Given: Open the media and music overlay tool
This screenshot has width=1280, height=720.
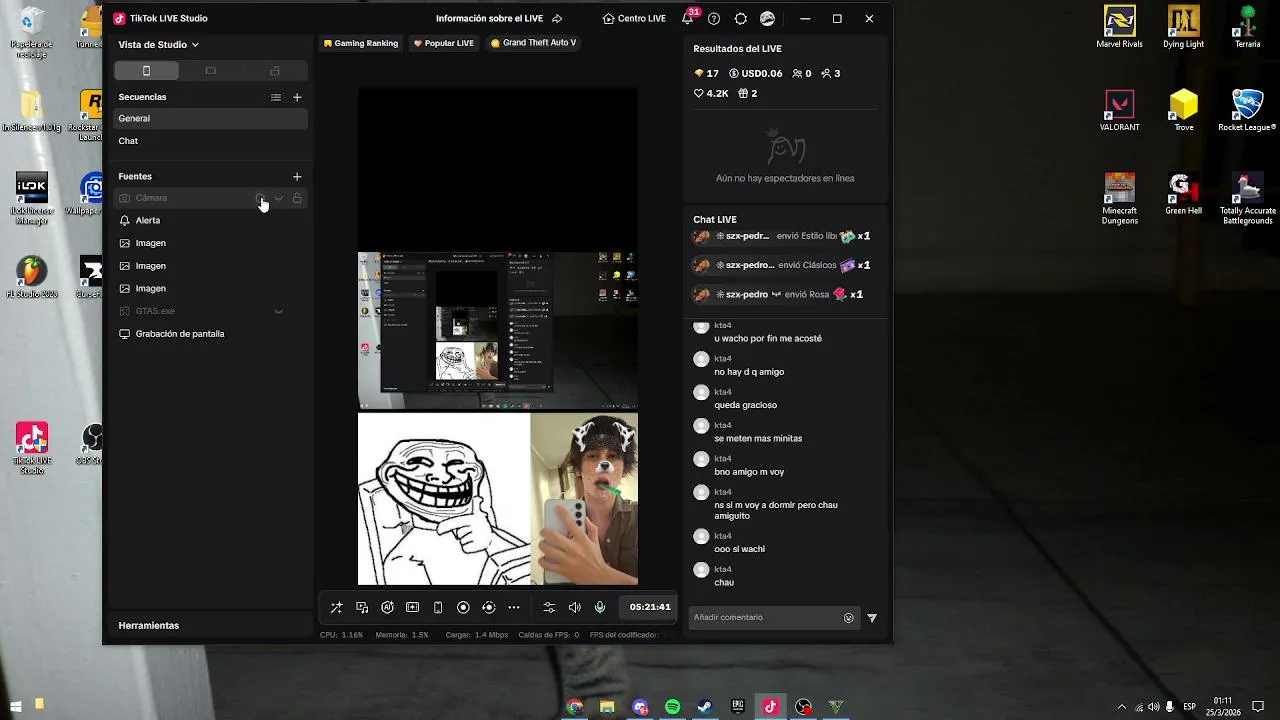Looking at the screenshot, I should point(362,607).
